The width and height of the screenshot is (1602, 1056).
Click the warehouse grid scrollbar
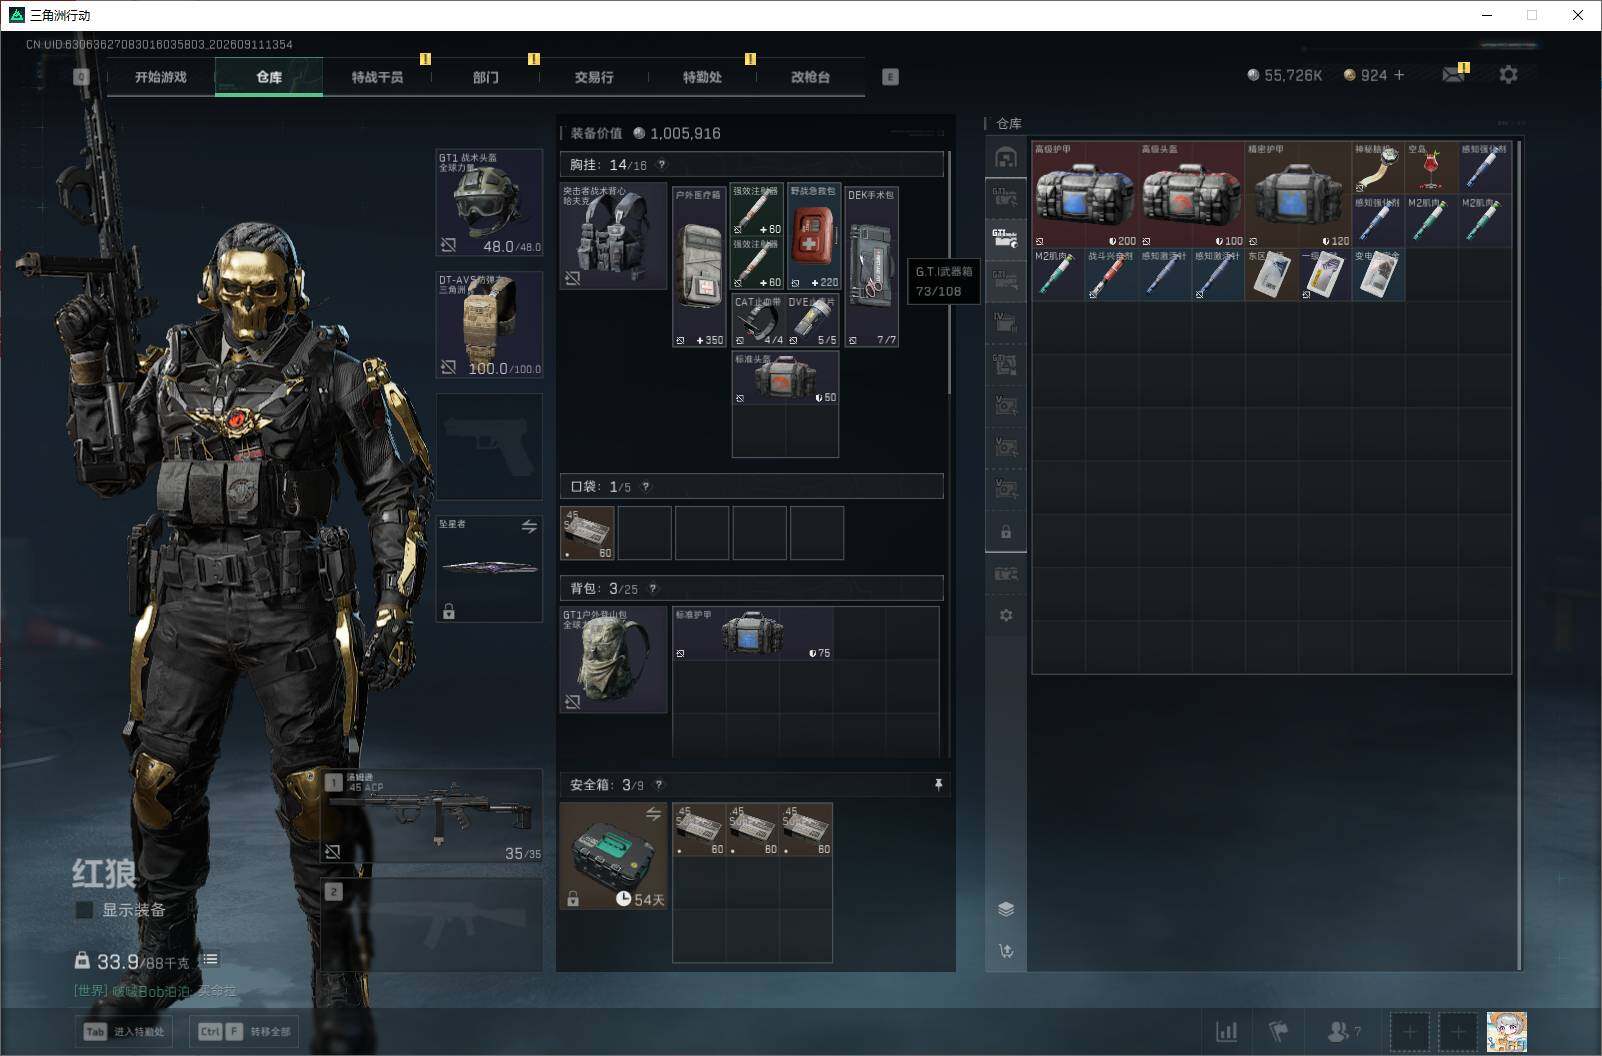[x=1520, y=555]
